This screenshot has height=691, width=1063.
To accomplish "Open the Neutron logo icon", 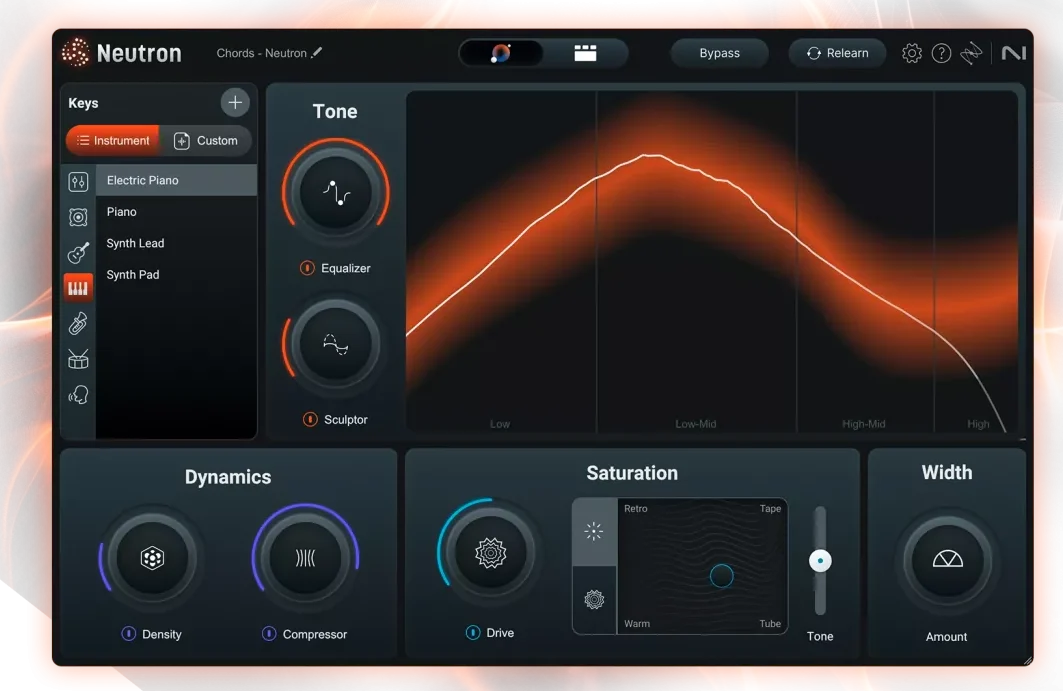I will point(75,52).
